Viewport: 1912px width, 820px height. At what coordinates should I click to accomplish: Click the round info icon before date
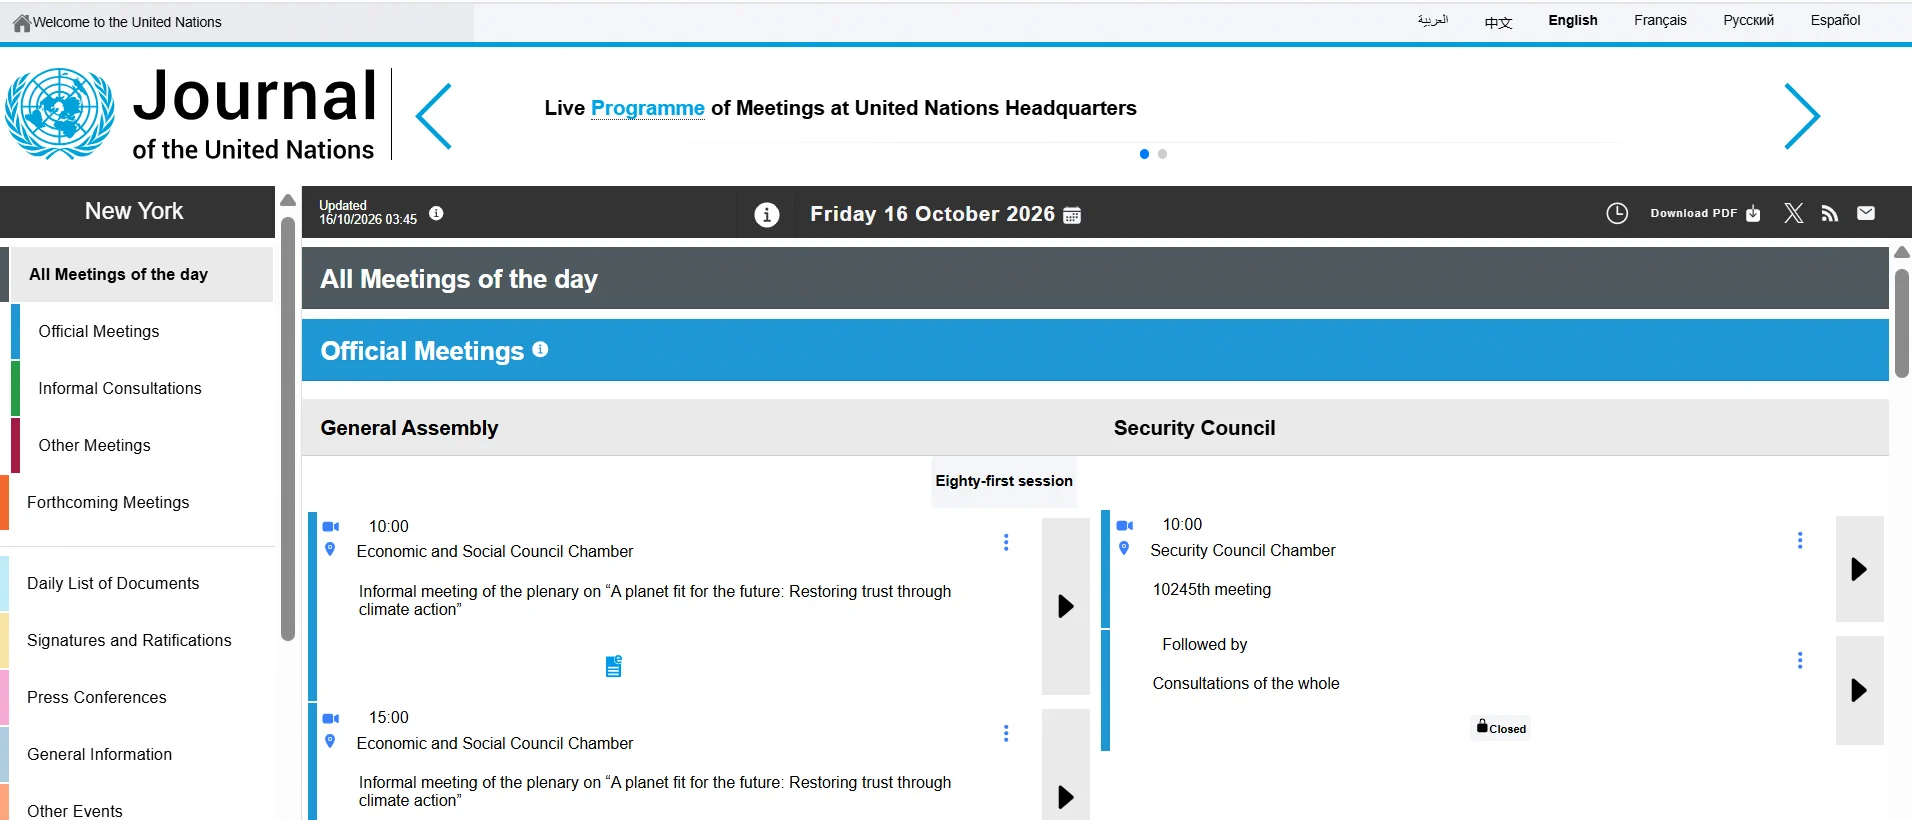pyautogui.click(x=767, y=214)
